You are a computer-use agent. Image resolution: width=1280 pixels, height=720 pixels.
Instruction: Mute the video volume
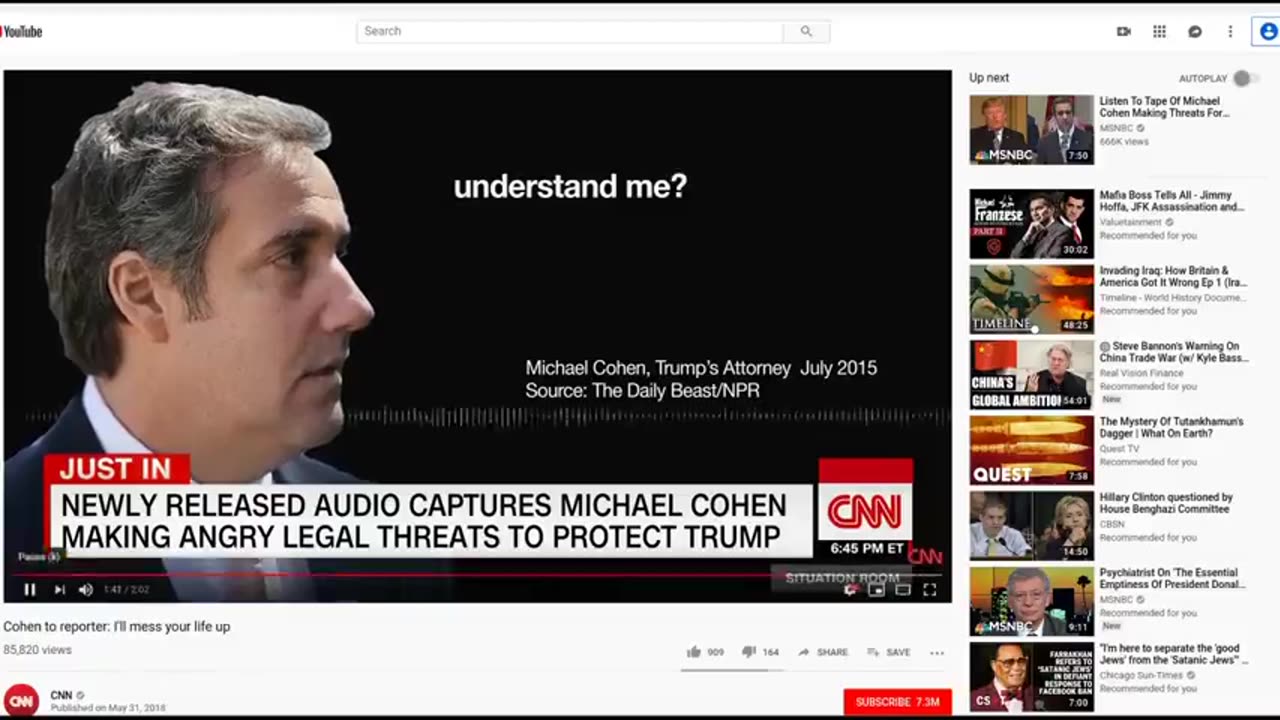(x=86, y=590)
